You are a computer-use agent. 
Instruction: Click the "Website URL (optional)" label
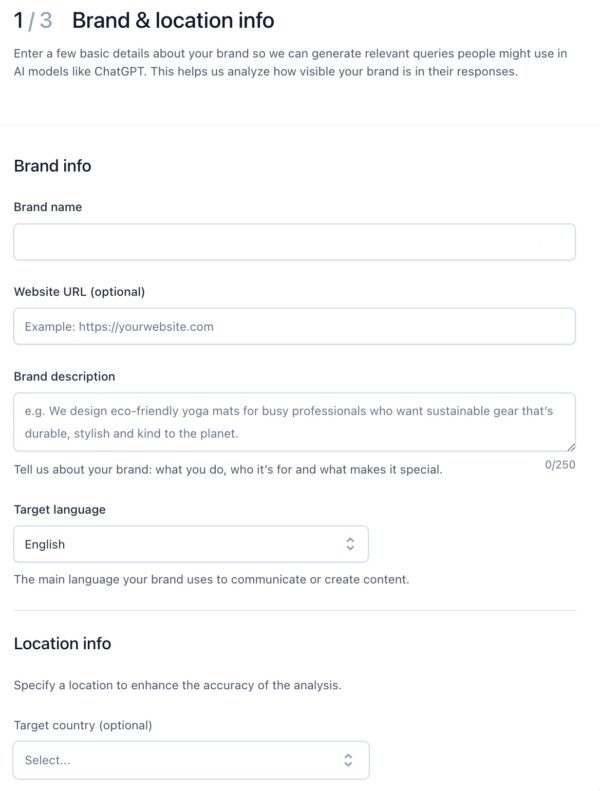click(x=79, y=292)
